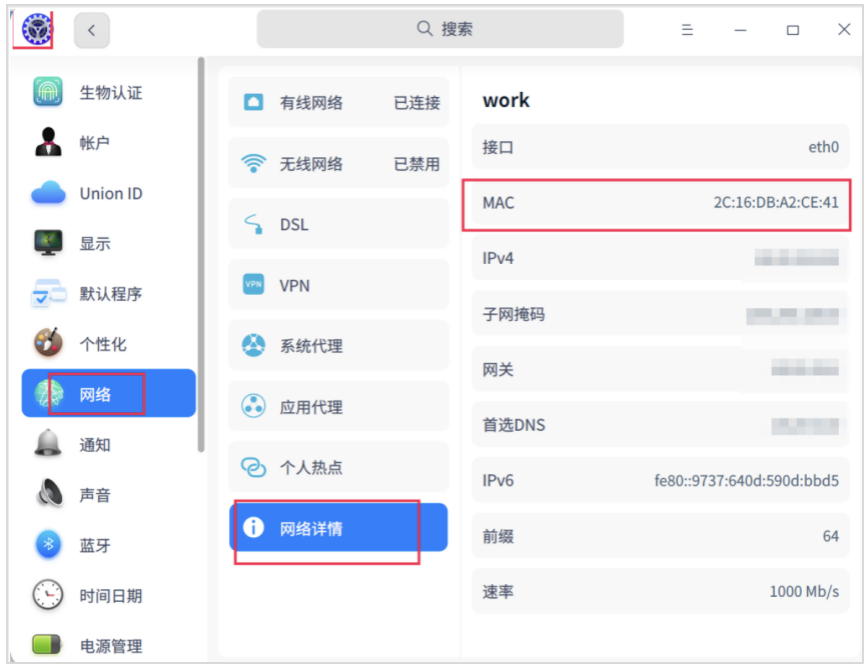Open Sound (声音) speaker settings

pos(48,495)
